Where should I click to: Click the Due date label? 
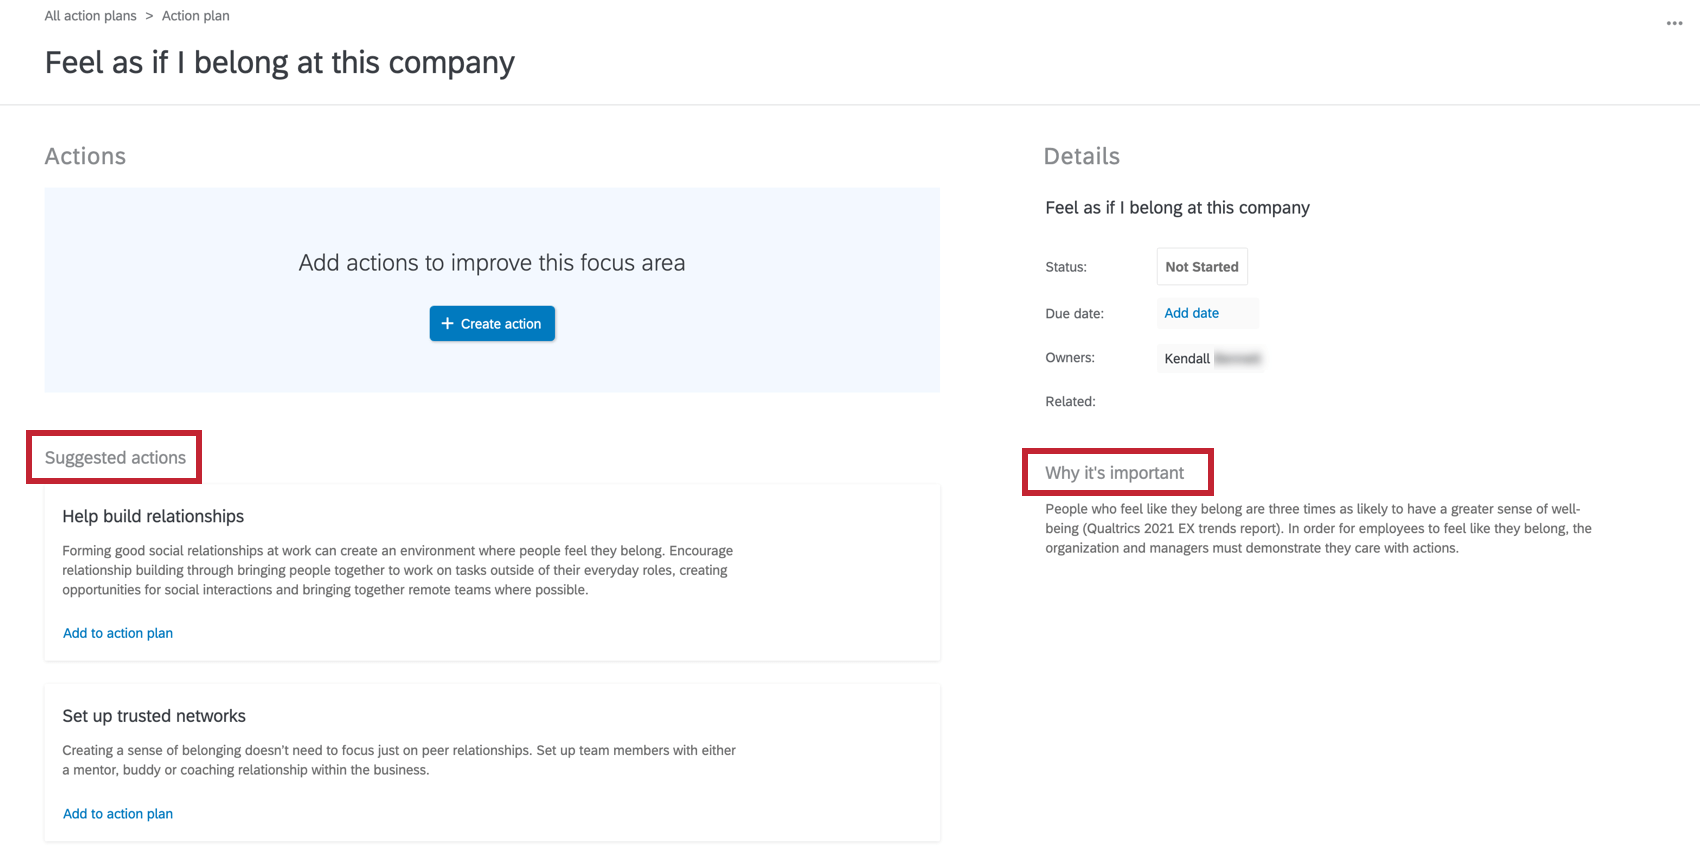click(1074, 313)
